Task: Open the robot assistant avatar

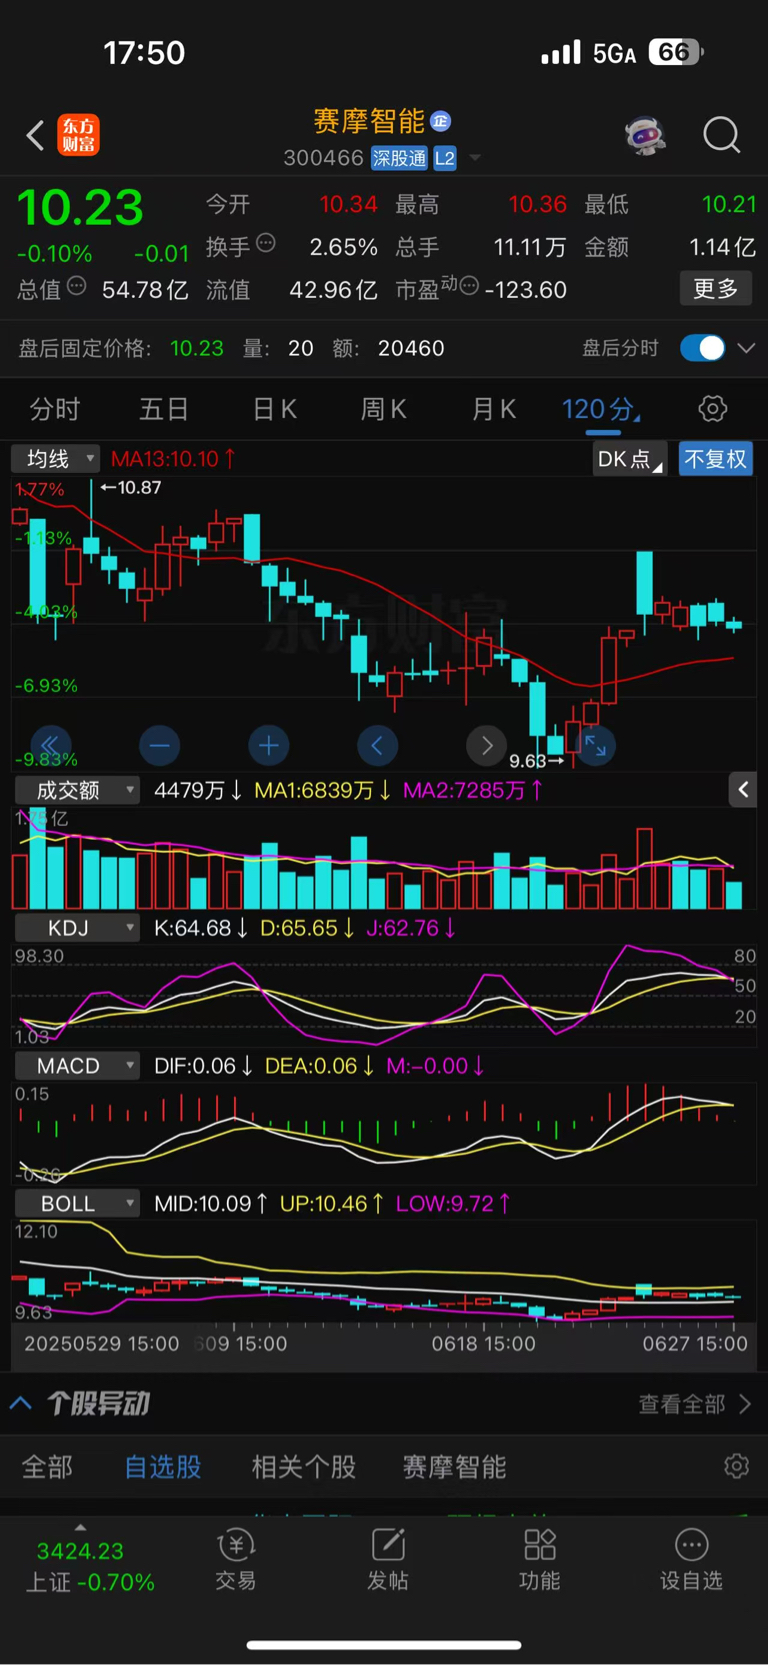Action: [645, 135]
